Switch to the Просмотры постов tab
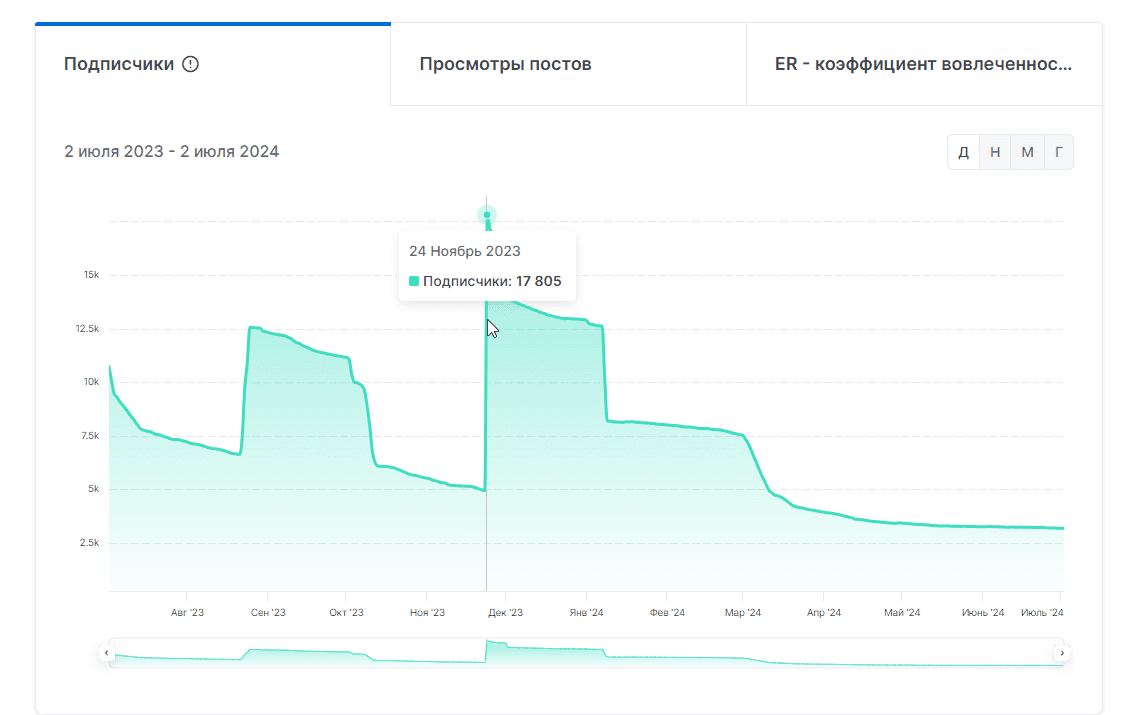 505,64
